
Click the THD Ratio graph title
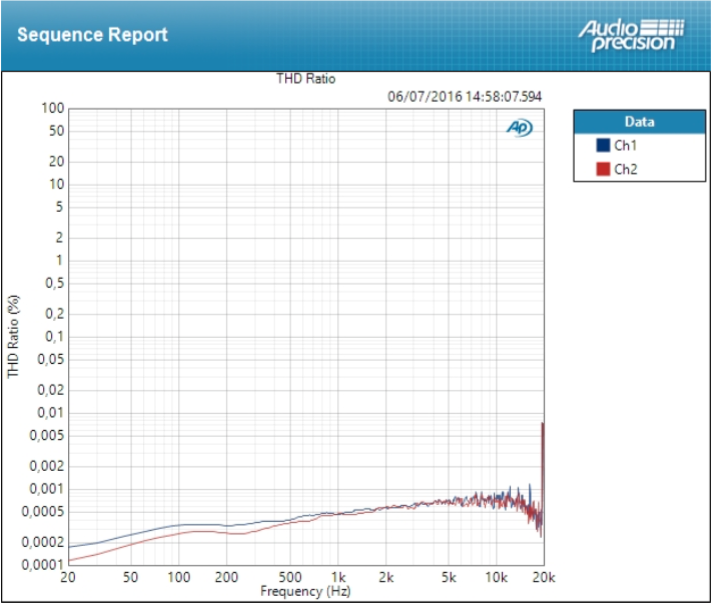[x=306, y=79]
